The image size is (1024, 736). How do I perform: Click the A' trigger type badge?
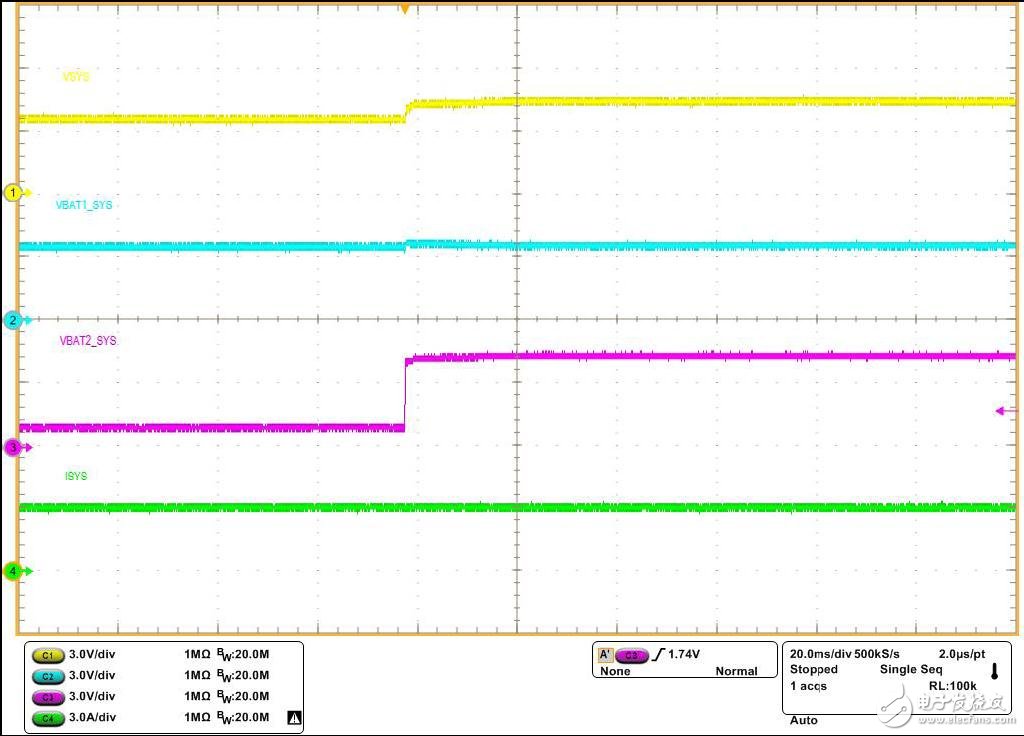point(605,655)
